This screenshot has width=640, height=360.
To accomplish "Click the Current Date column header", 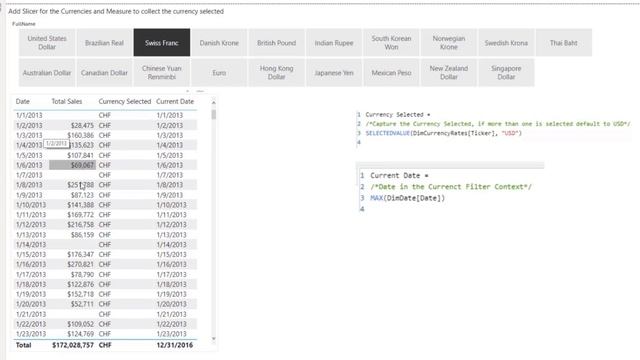I will [x=175, y=101].
